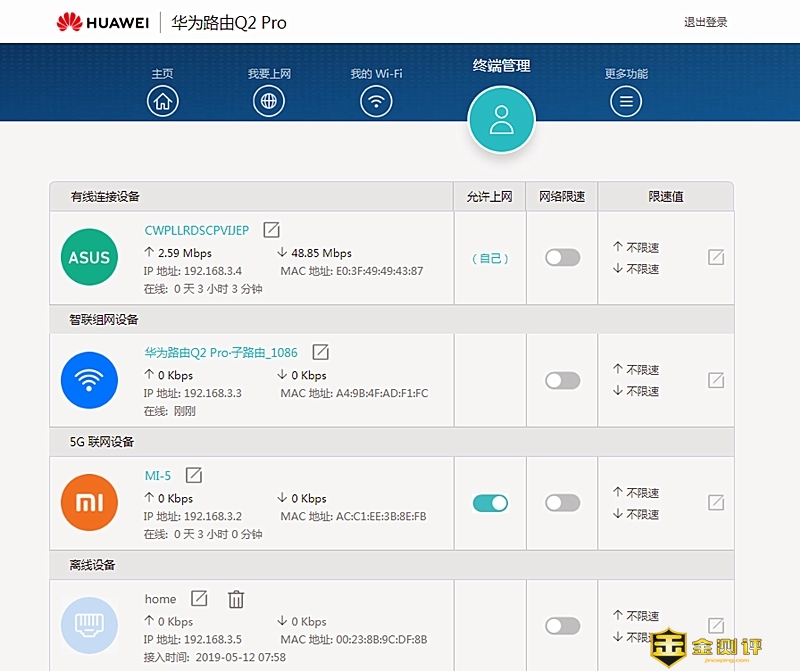Edit the CWPLLRDSCPVIJEP device name
800x671 pixels.
271,230
